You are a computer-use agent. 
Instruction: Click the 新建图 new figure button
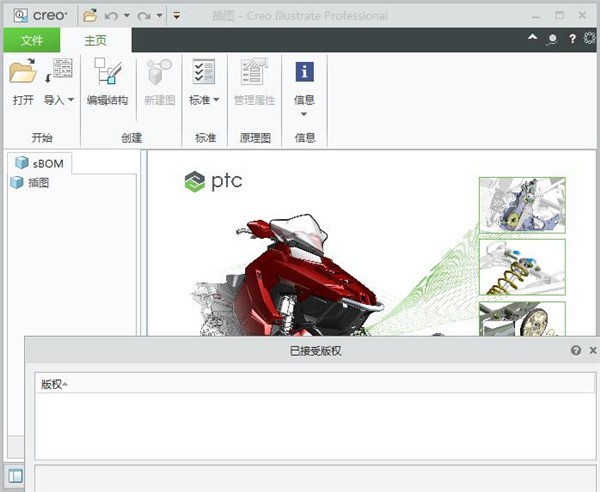coord(160,82)
